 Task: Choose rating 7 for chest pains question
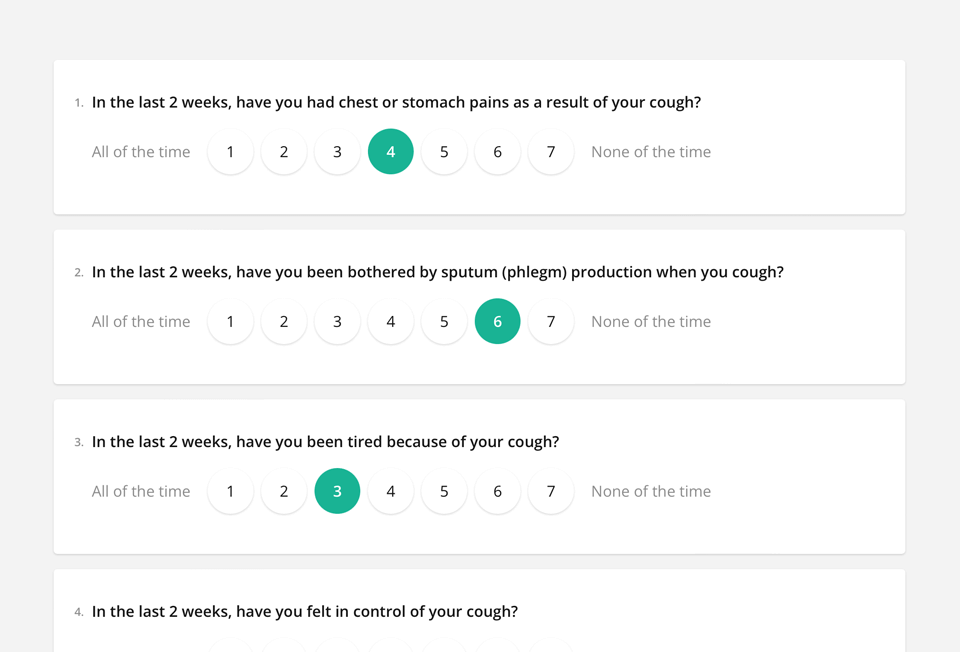click(551, 152)
